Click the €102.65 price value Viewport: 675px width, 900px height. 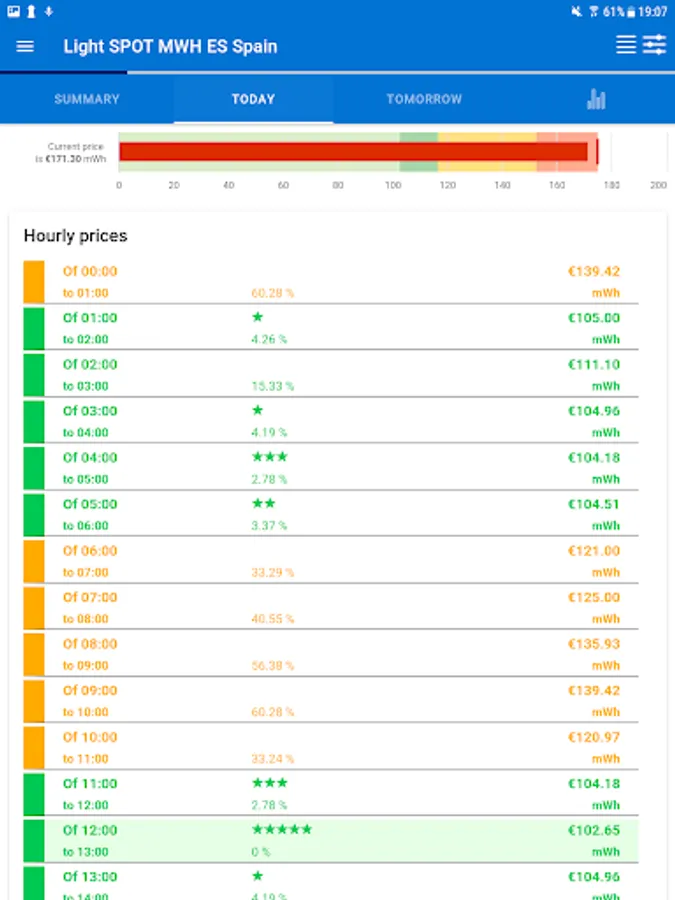tap(593, 830)
